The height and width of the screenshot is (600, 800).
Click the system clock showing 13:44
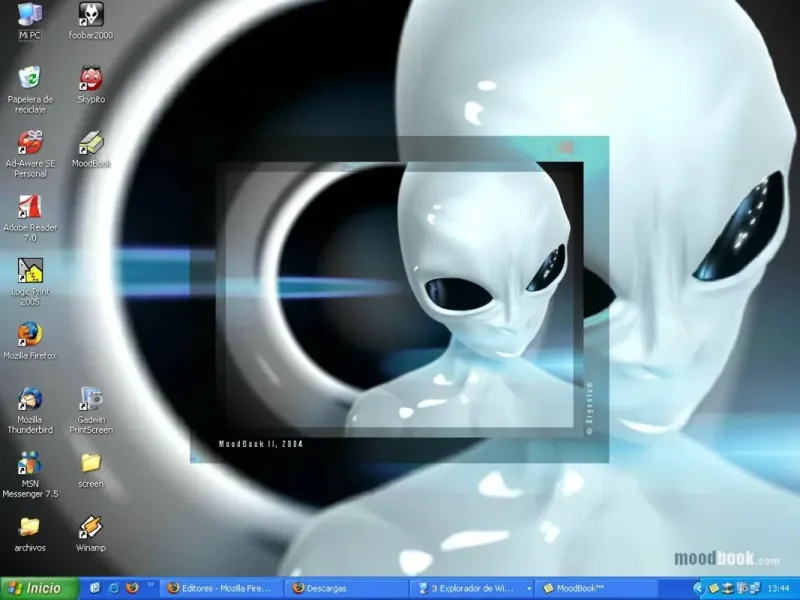tap(778, 589)
